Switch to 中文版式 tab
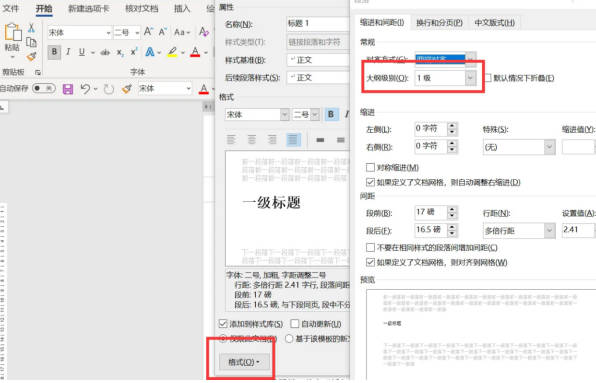 (x=495, y=22)
